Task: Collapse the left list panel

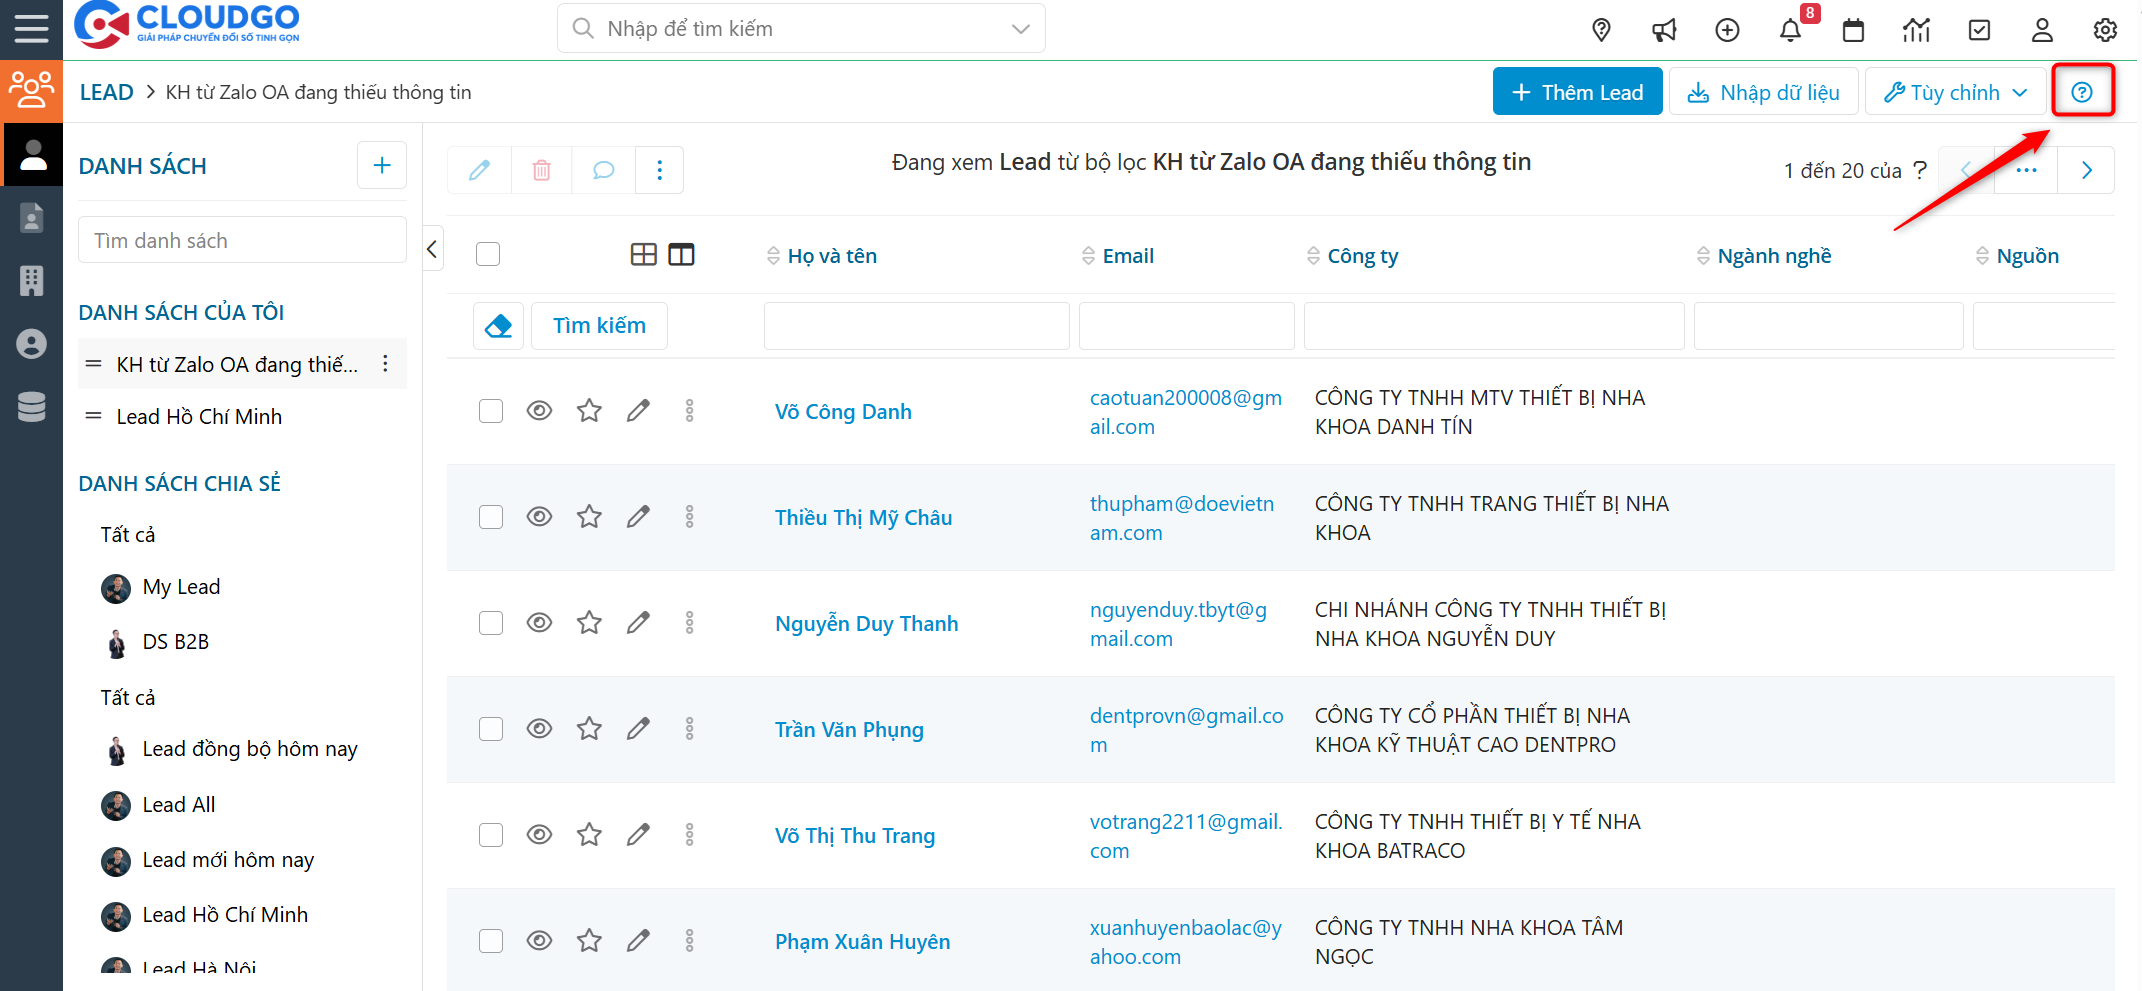Action: pos(432,249)
